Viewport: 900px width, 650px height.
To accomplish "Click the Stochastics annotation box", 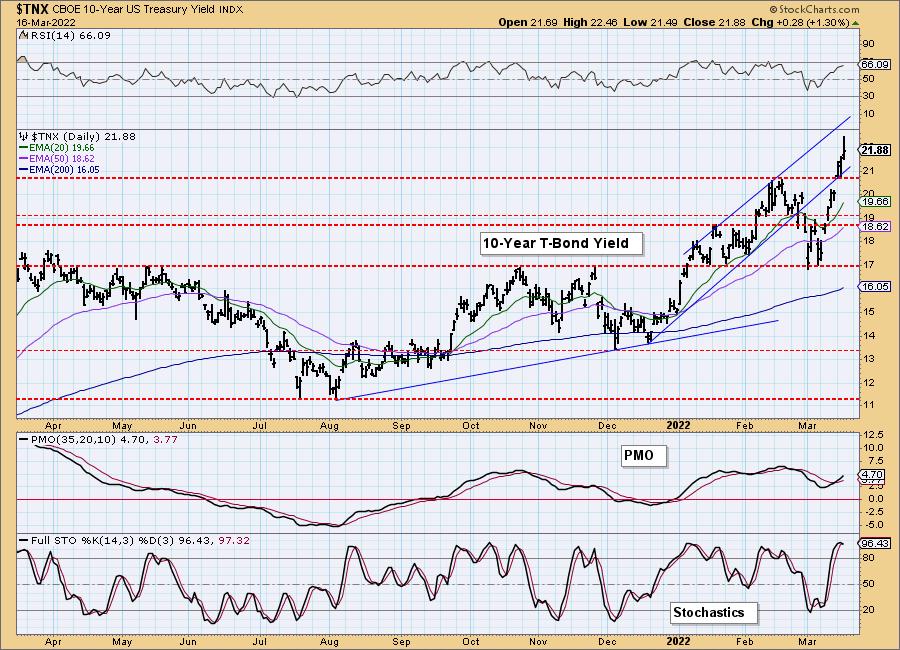I will pos(713,613).
